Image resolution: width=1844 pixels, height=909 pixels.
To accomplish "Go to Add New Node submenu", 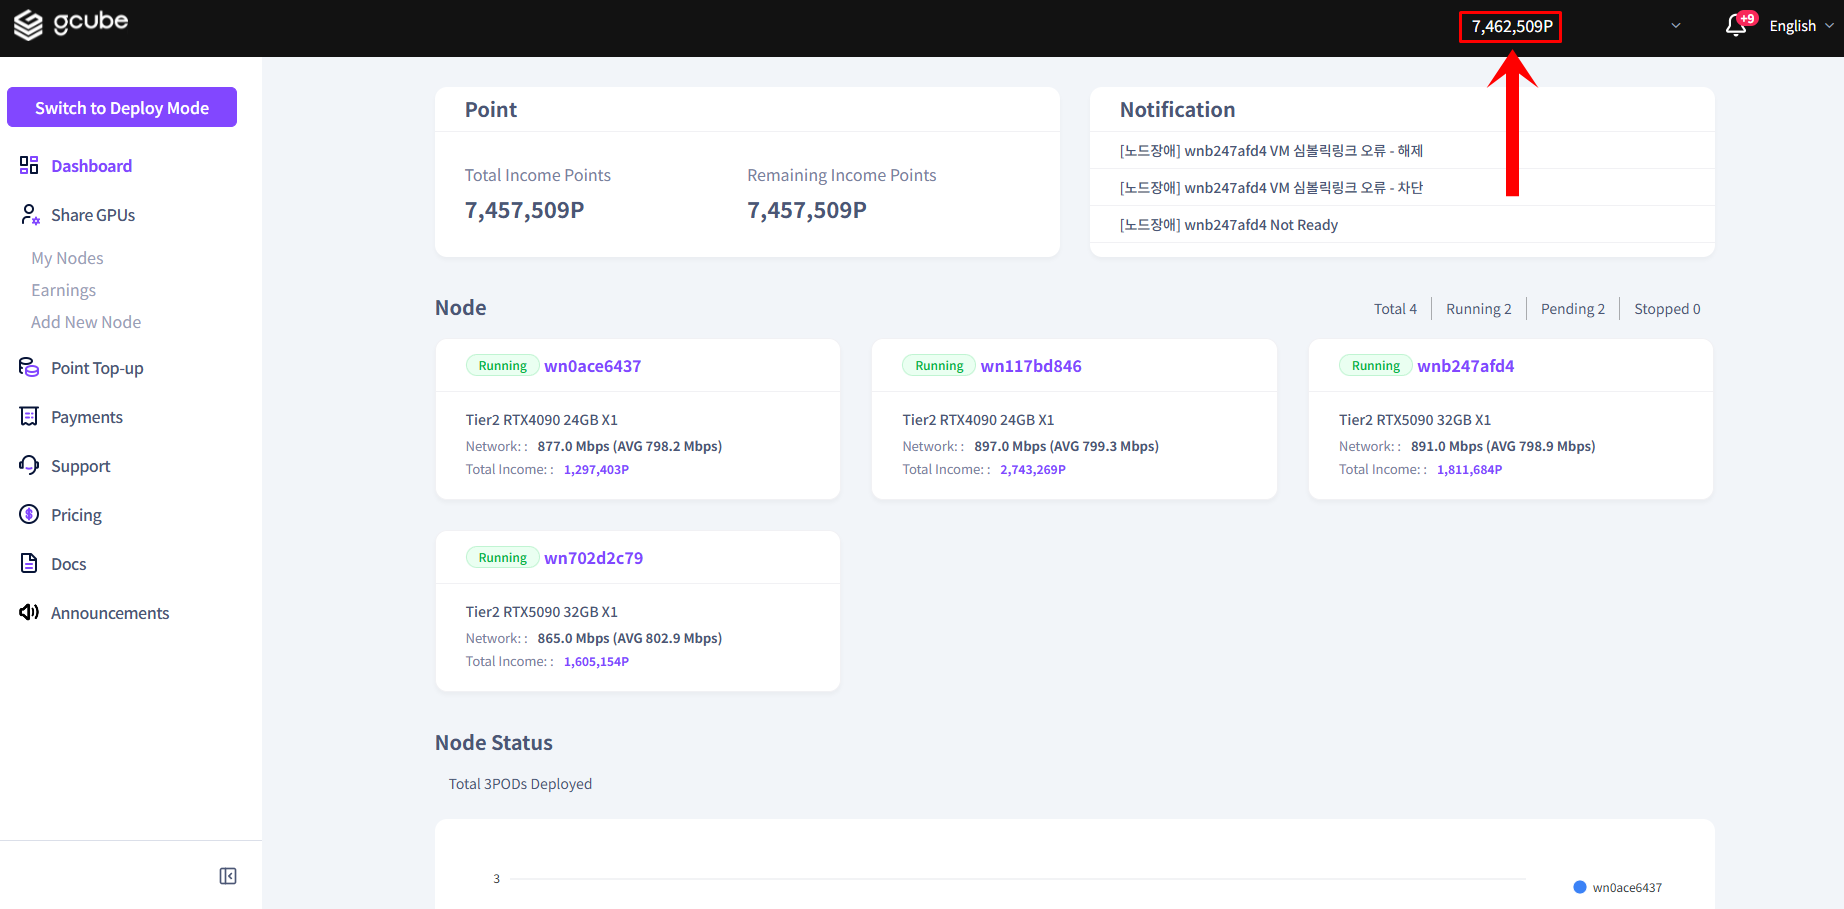I will (x=86, y=322).
